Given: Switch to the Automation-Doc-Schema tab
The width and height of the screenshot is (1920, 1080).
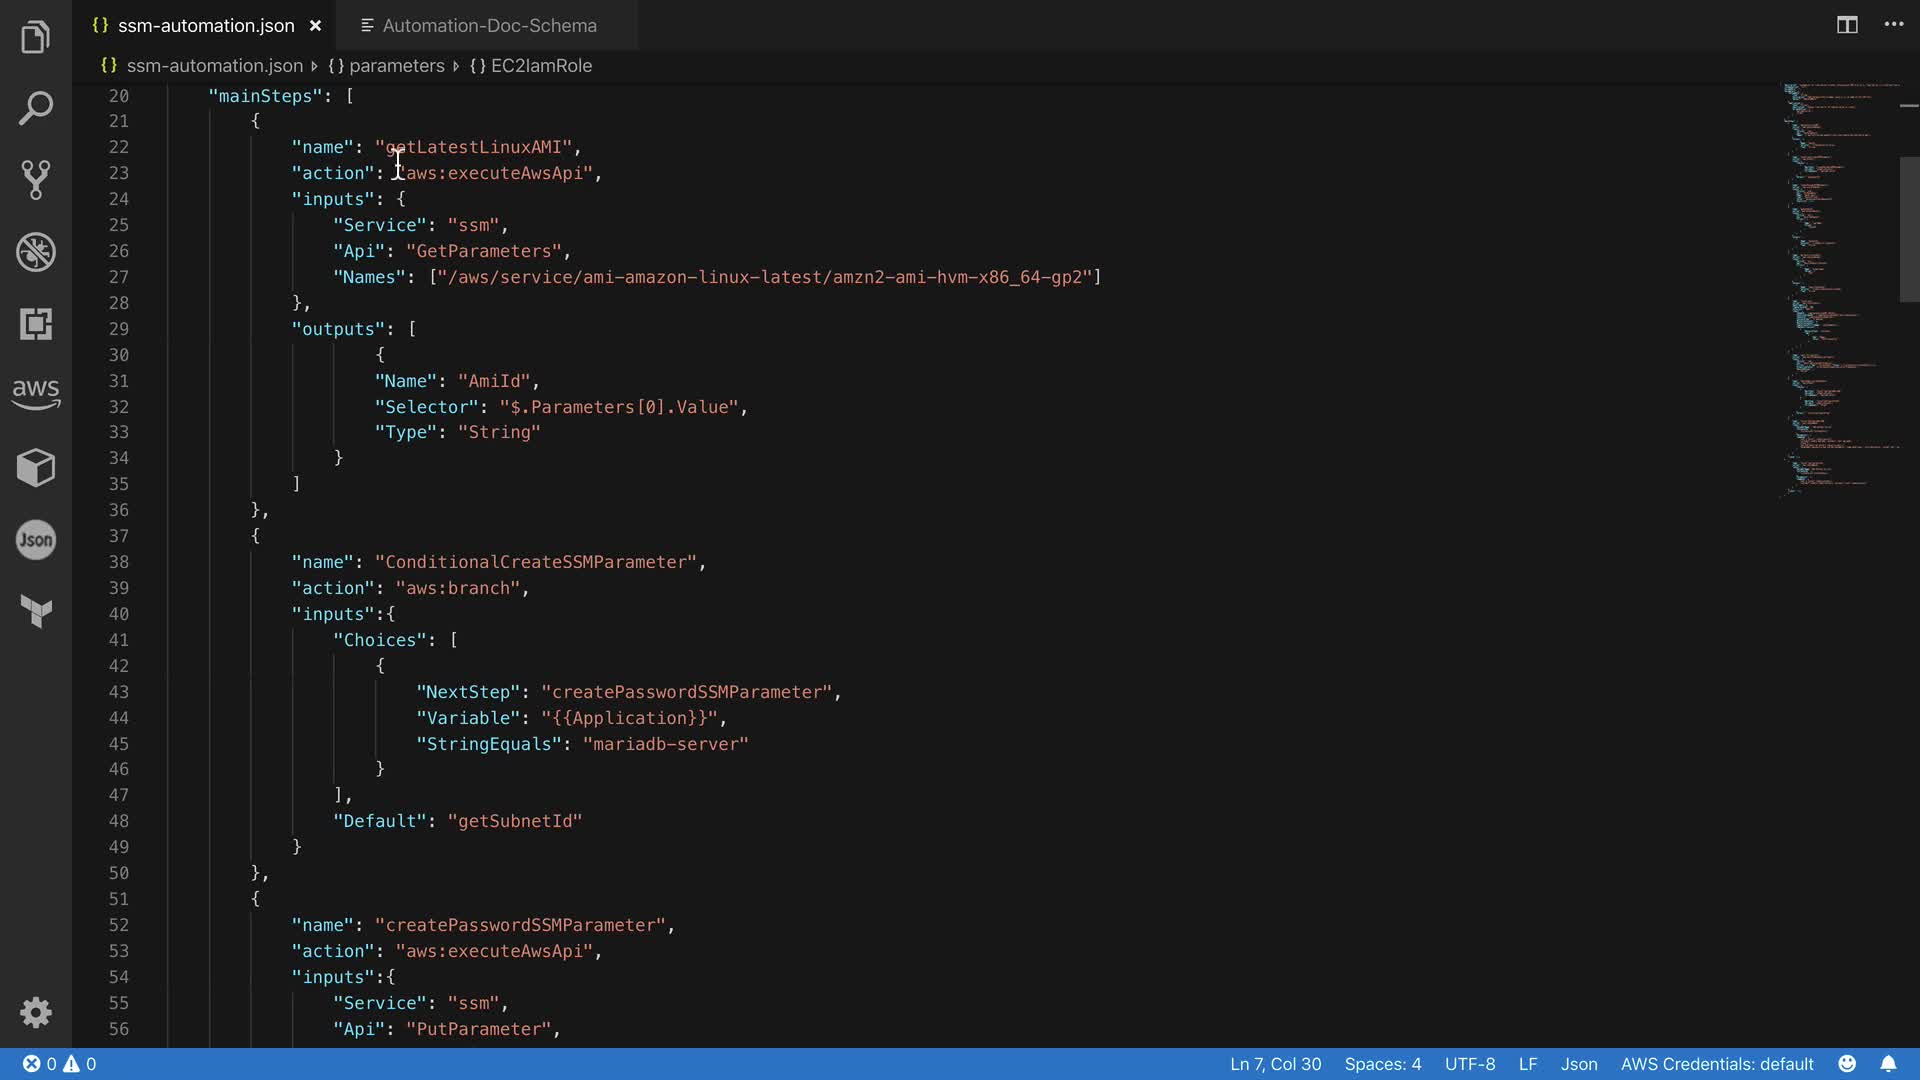Looking at the screenshot, I should pyautogui.click(x=488, y=26).
